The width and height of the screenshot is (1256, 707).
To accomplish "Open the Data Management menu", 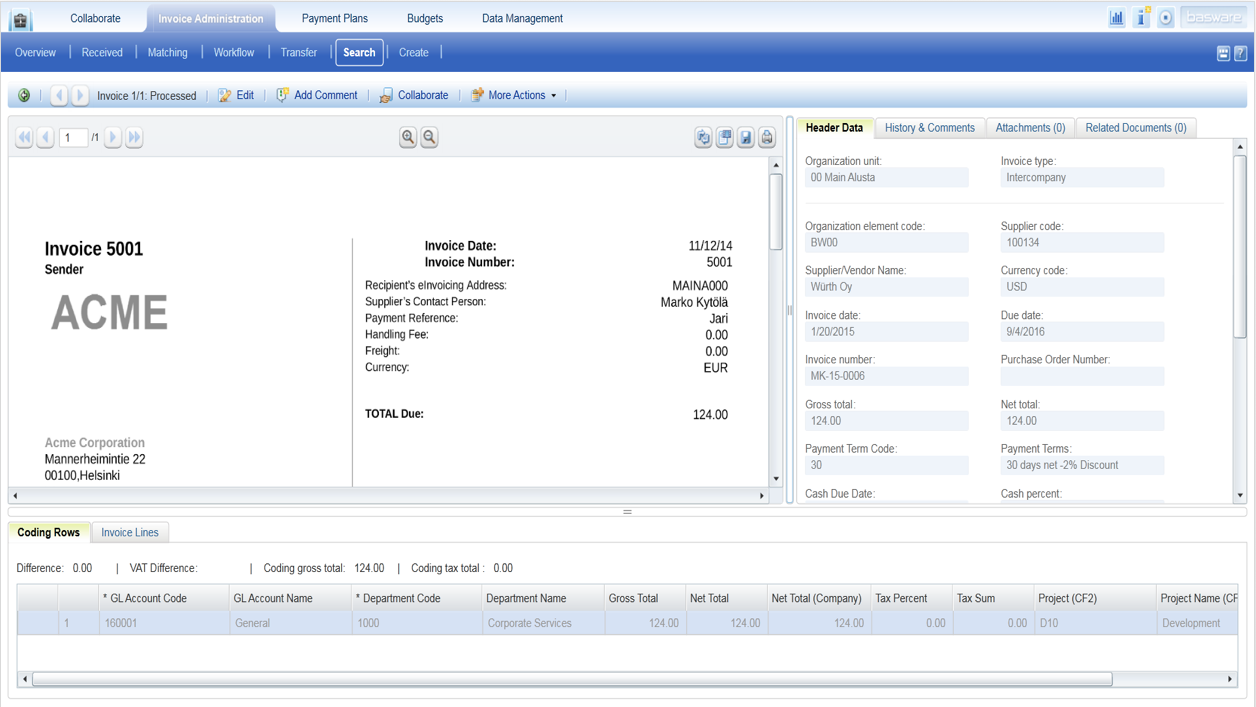I will click(x=521, y=17).
